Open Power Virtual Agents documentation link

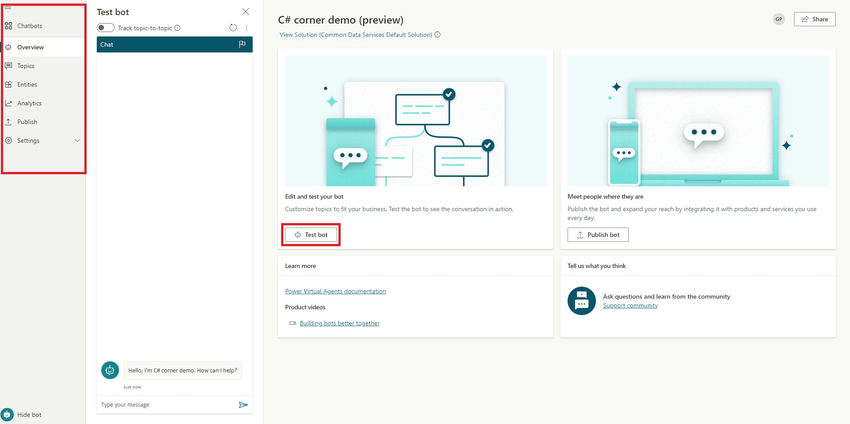coord(336,291)
